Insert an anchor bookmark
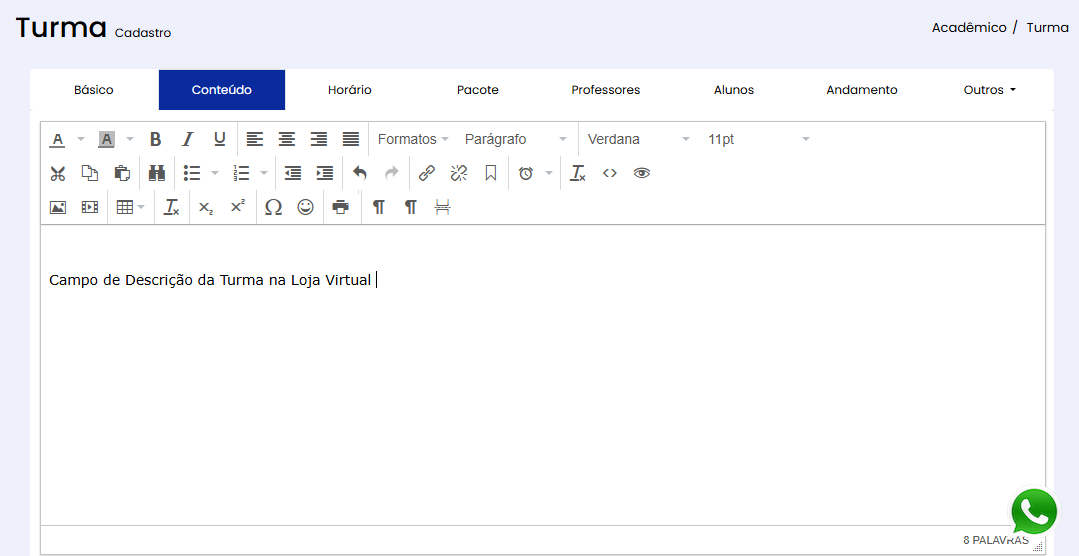The height and width of the screenshot is (556, 1079). tap(491, 173)
